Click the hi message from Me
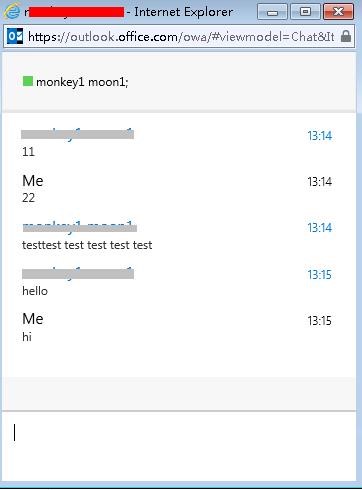 point(27,337)
